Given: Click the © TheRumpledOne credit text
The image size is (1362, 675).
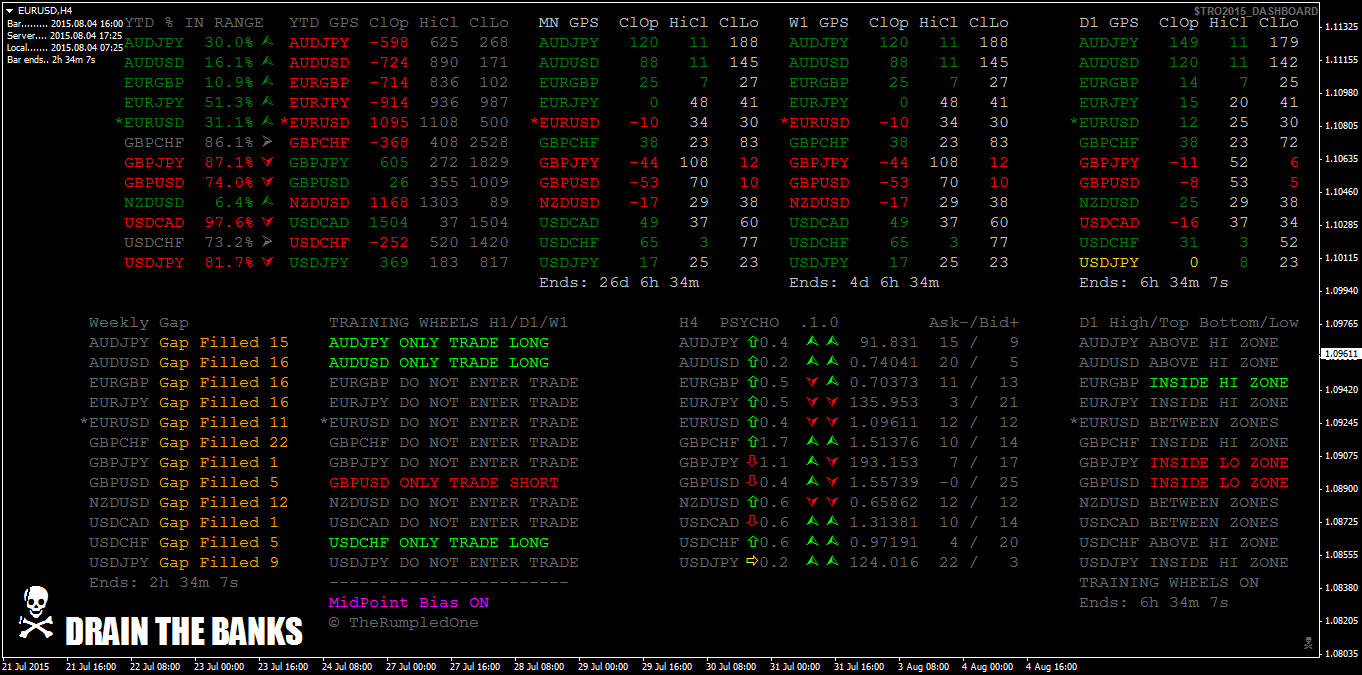Looking at the screenshot, I should tap(403, 623).
